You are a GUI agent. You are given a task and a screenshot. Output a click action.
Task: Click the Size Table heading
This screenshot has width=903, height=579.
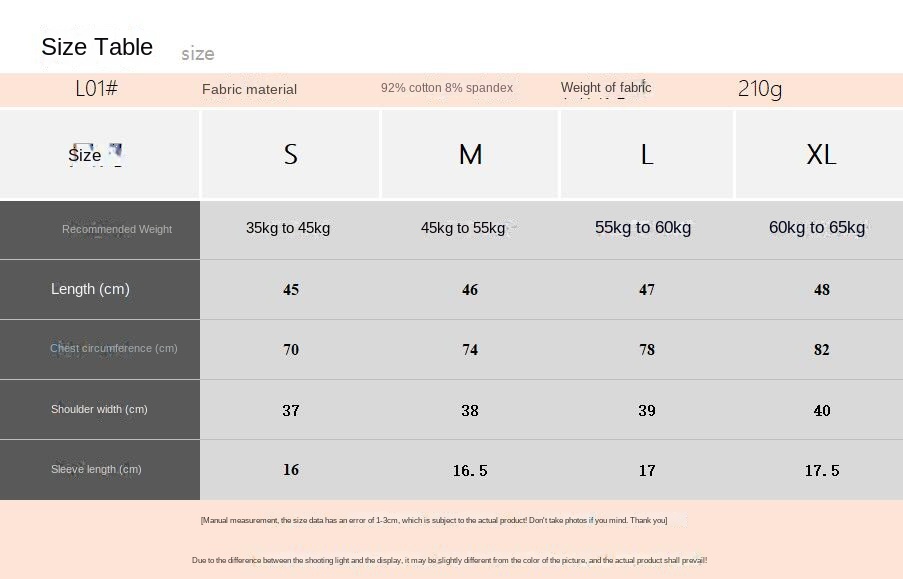[97, 47]
